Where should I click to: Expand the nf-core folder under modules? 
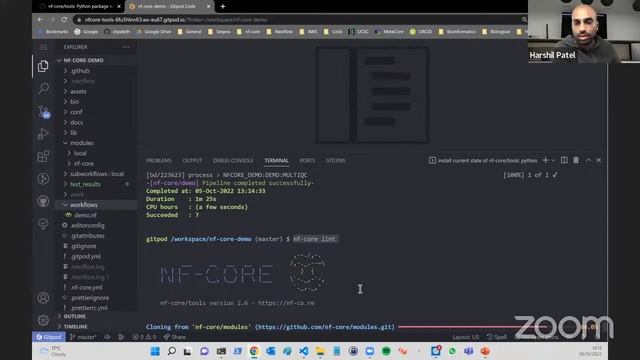coord(96,163)
